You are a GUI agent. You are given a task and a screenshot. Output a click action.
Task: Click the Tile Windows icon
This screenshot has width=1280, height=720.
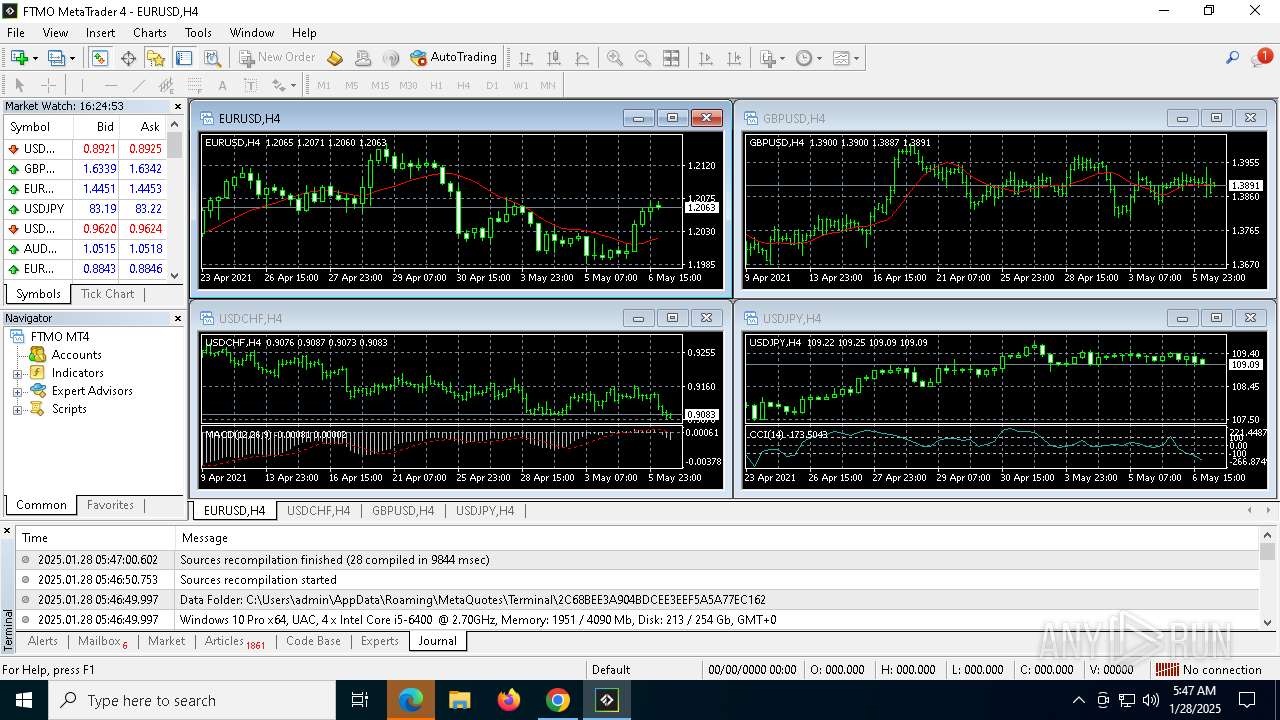click(x=671, y=58)
